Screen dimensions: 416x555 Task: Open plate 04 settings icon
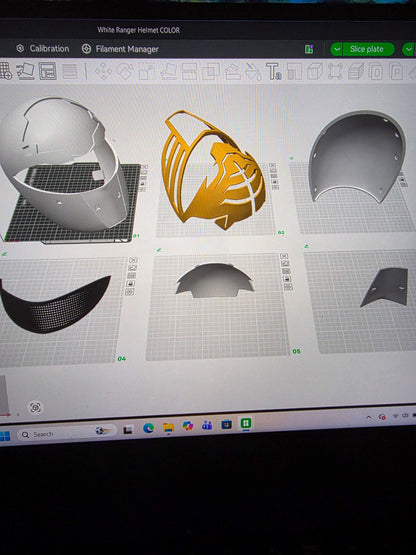[x=130, y=292]
